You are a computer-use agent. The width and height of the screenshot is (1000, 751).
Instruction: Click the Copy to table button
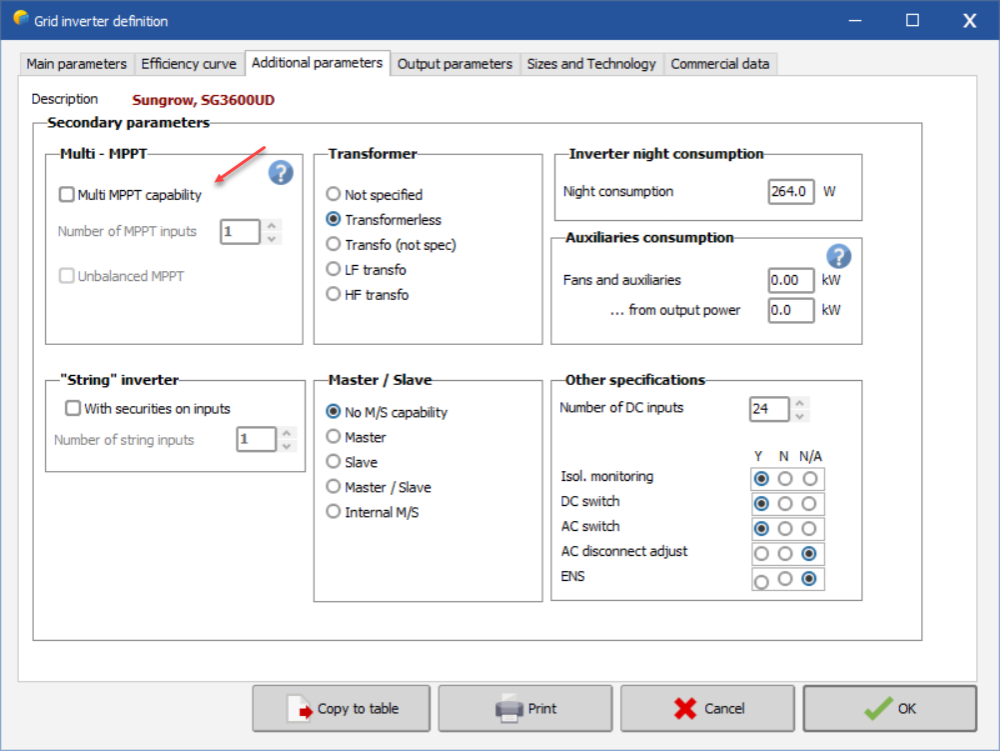342,709
